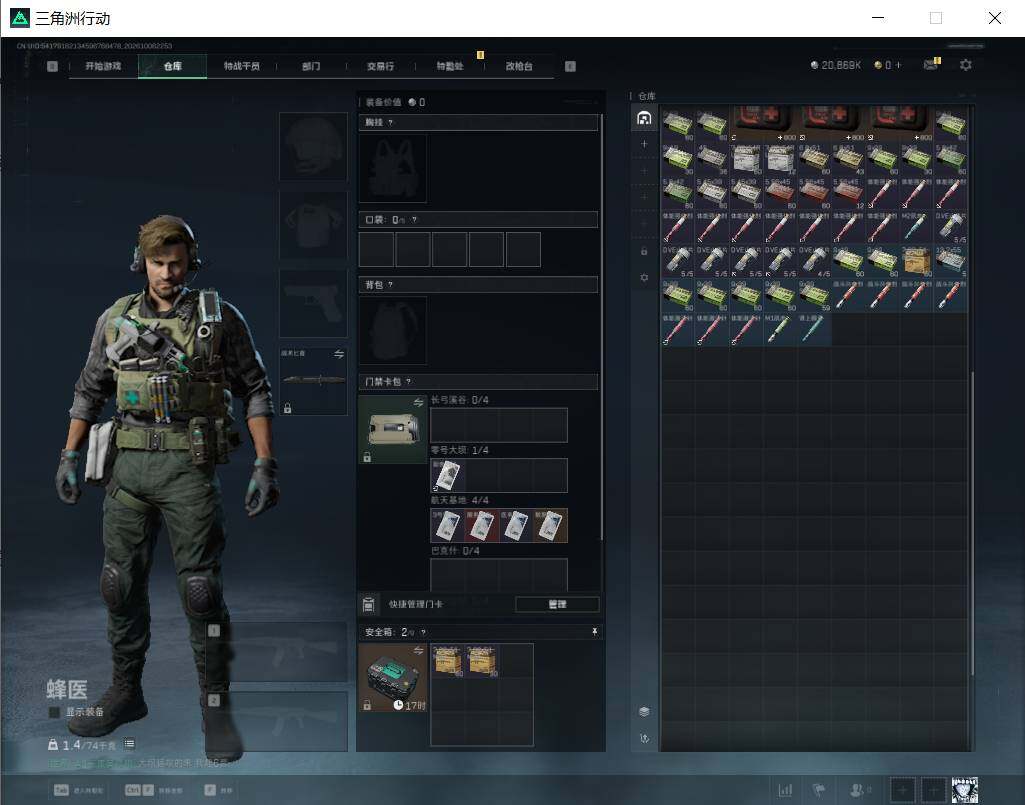
Task: Select first ammo box in safe box
Action: click(x=448, y=661)
